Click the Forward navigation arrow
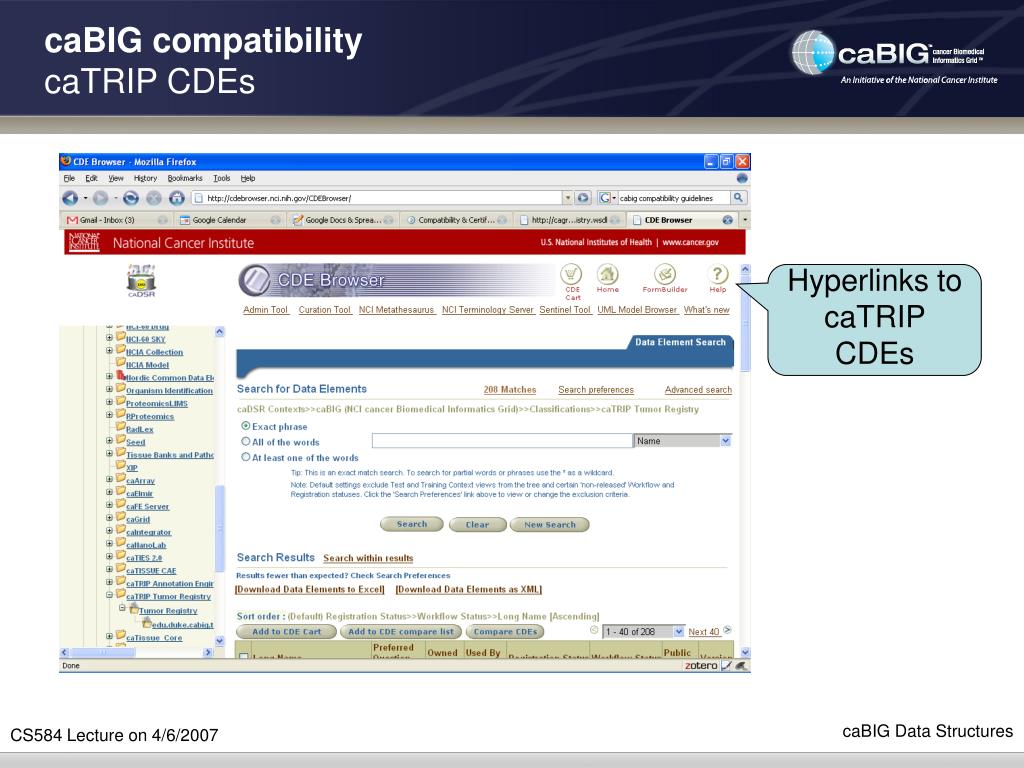The height and width of the screenshot is (768, 1024). (x=101, y=198)
